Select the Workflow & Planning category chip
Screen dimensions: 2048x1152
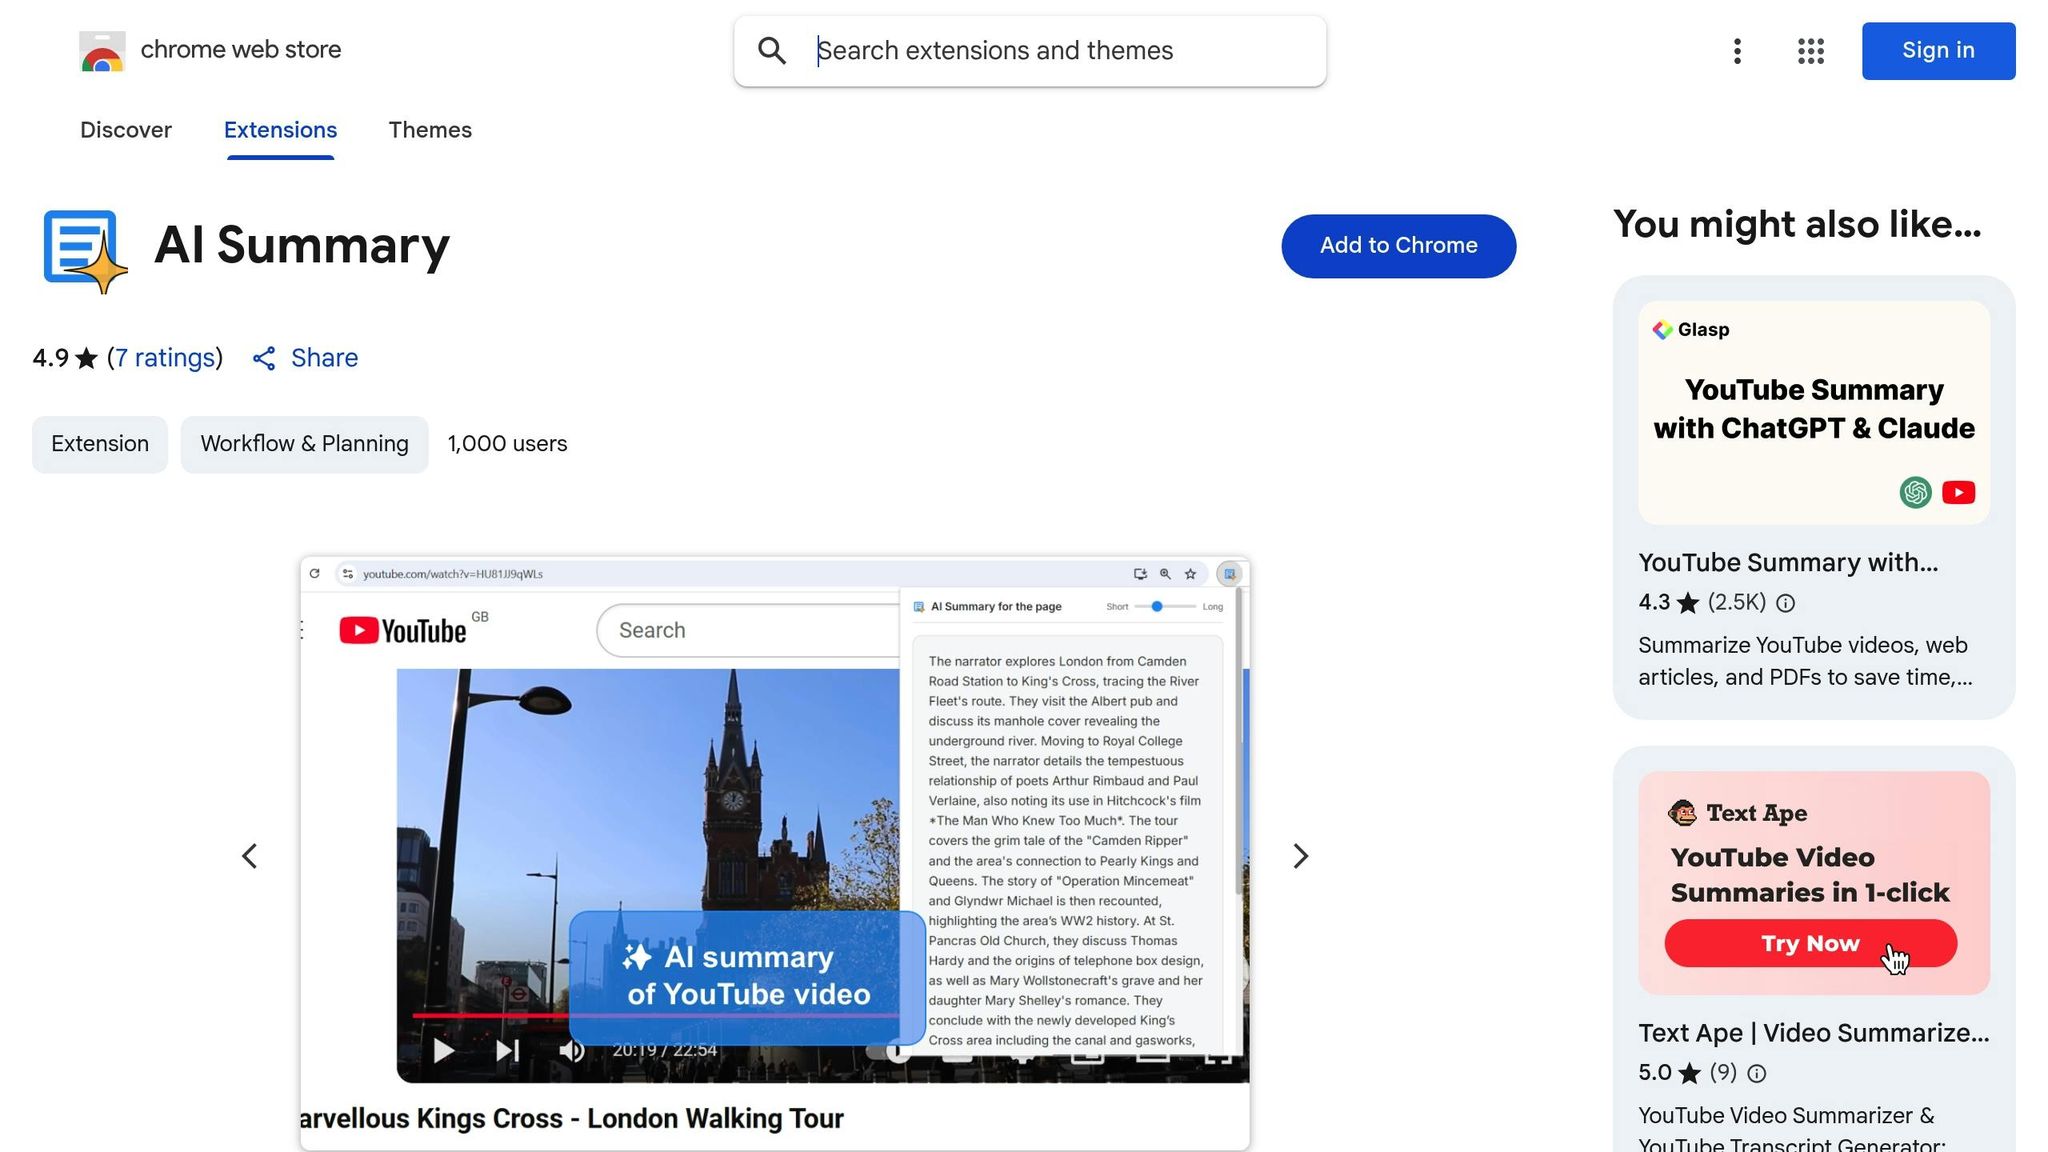pyautogui.click(x=304, y=444)
